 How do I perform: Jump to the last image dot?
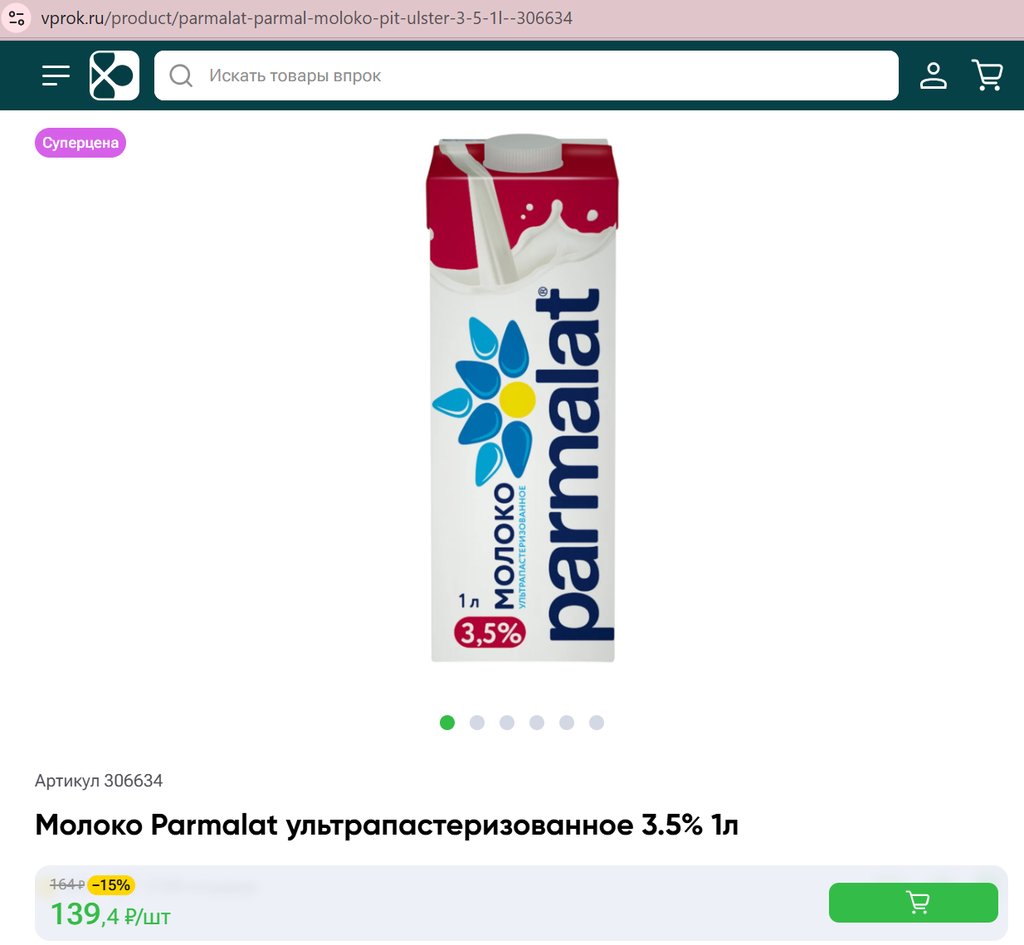point(596,722)
